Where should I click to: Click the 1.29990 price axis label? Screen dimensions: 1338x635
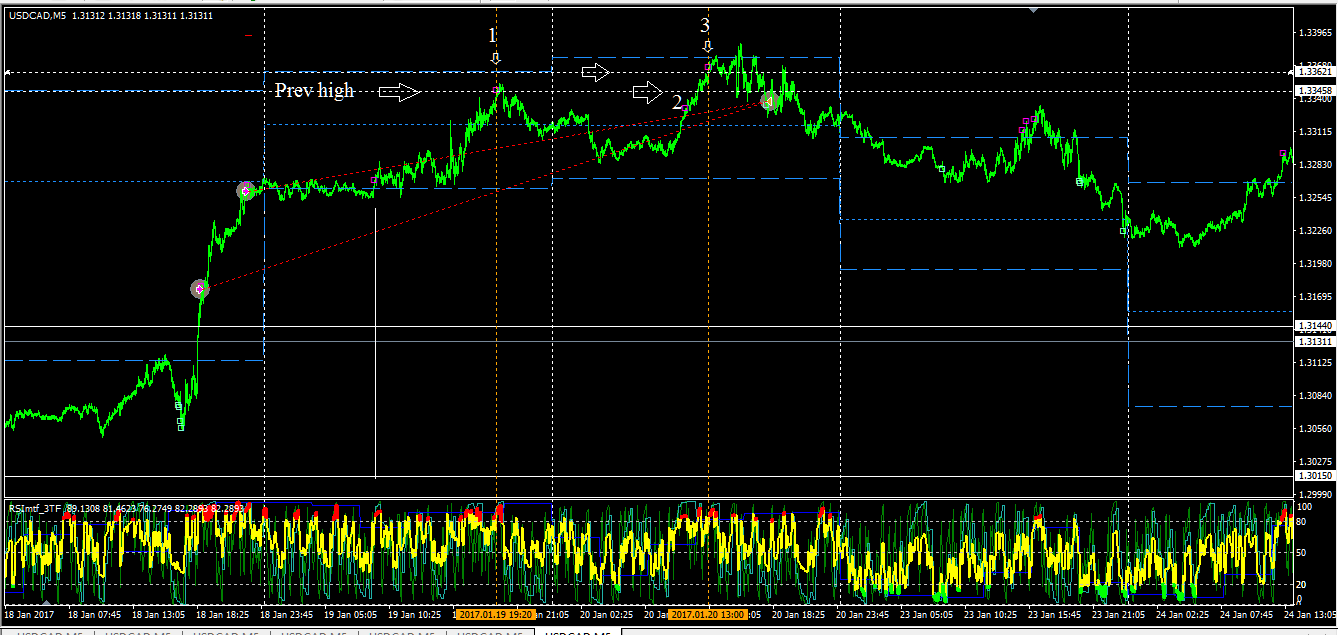[x=1313, y=495]
